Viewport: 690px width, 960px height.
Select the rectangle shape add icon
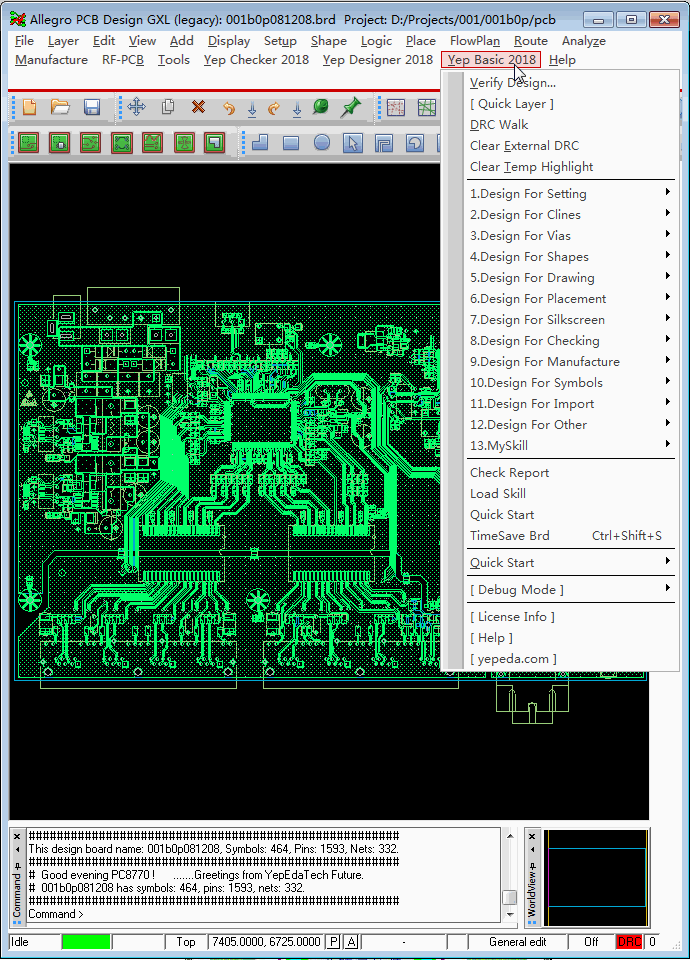291,143
